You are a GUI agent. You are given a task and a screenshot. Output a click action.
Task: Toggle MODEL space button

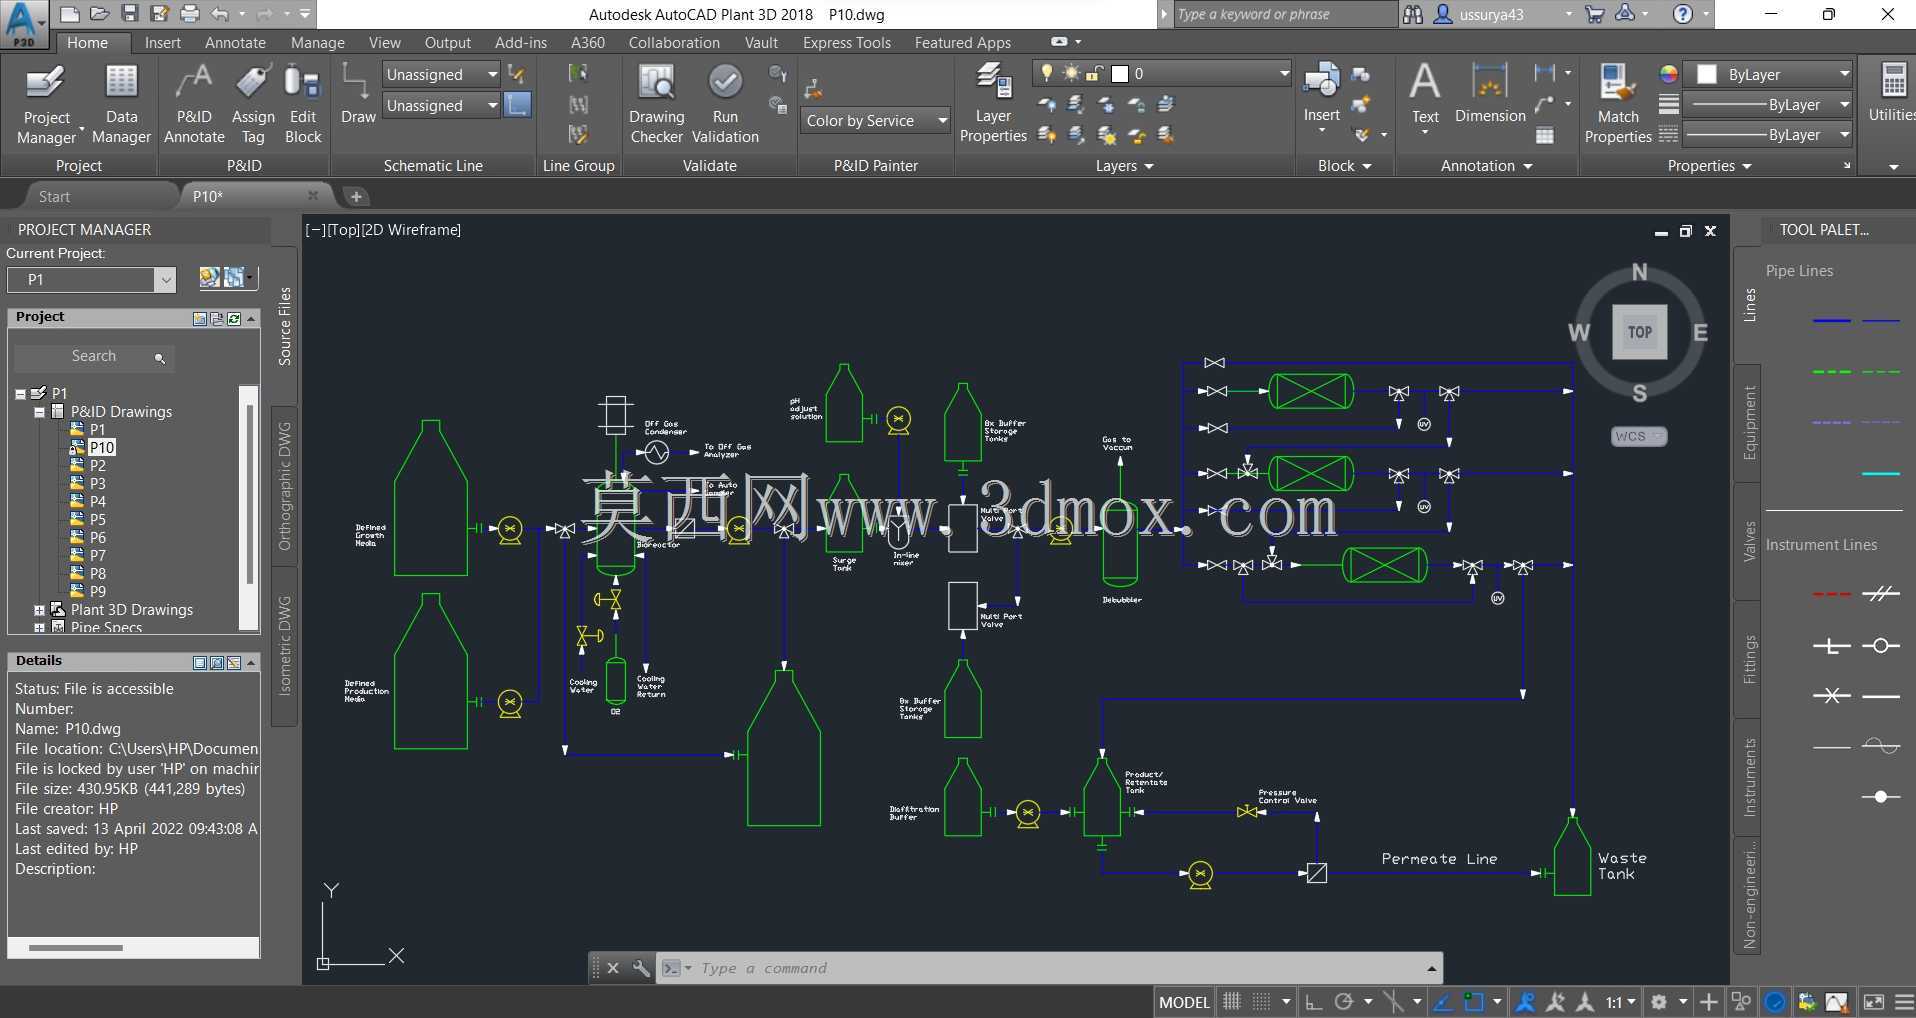coord(1184,1002)
